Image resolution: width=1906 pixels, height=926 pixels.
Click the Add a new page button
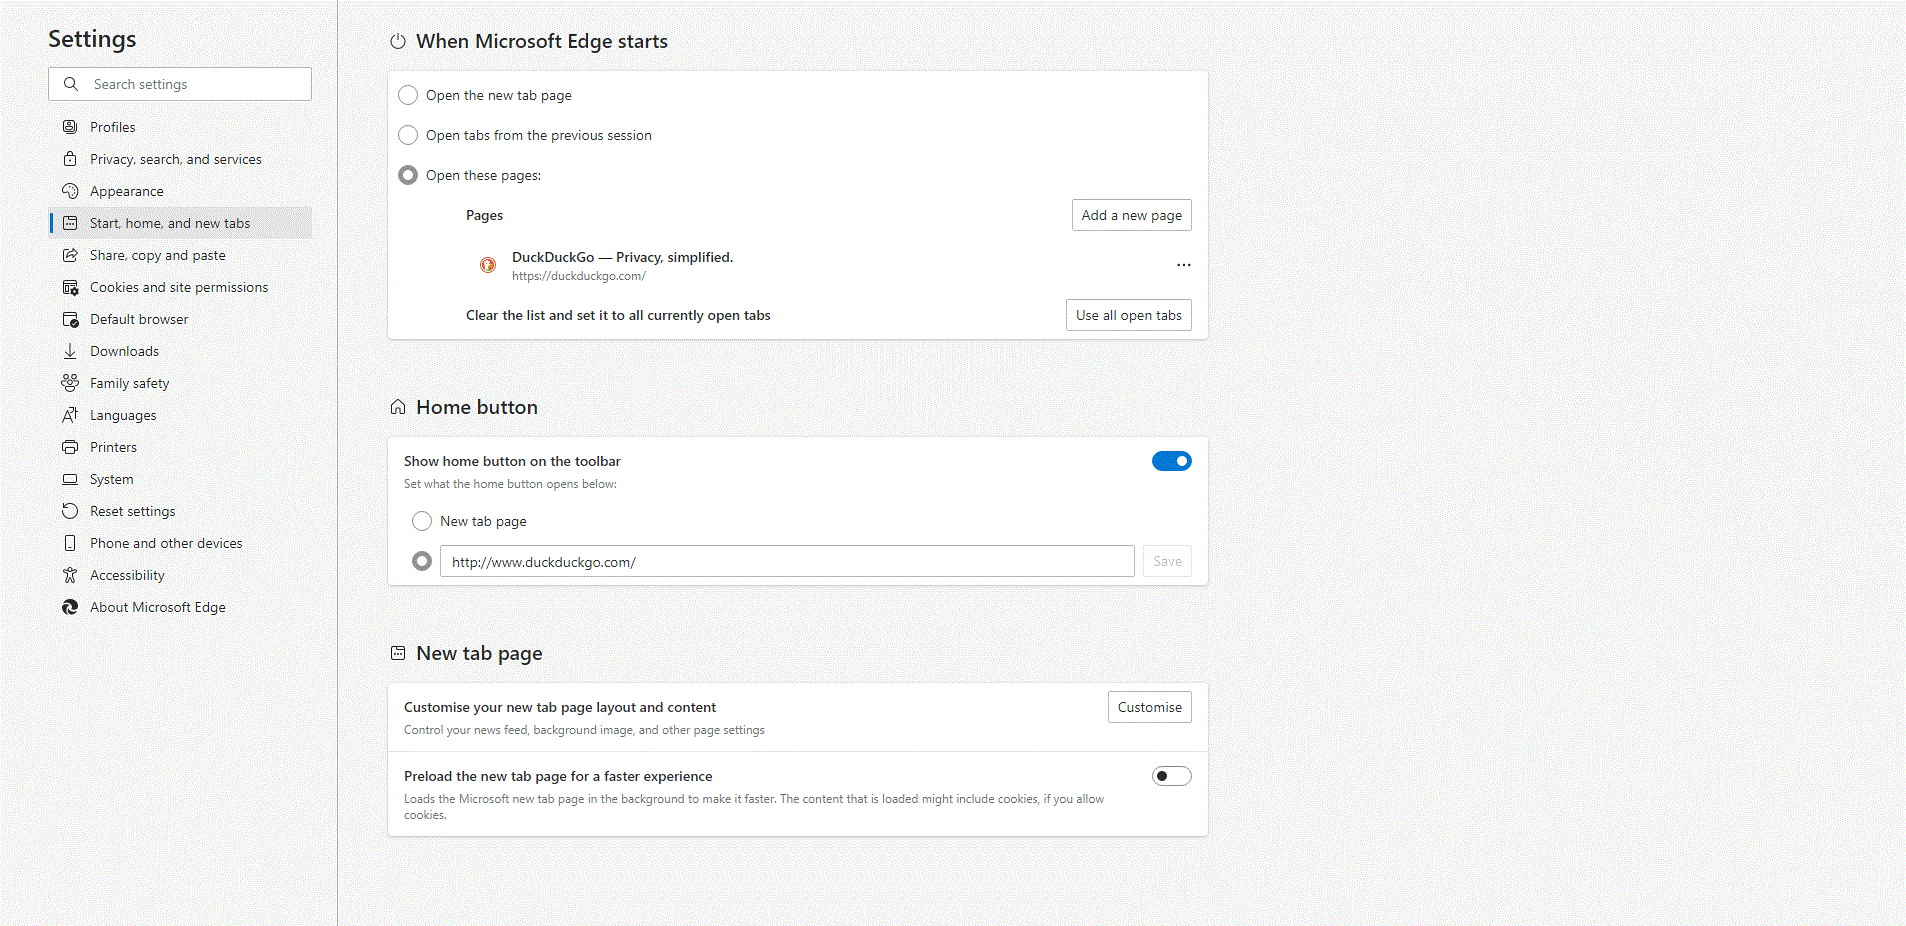1131,215
